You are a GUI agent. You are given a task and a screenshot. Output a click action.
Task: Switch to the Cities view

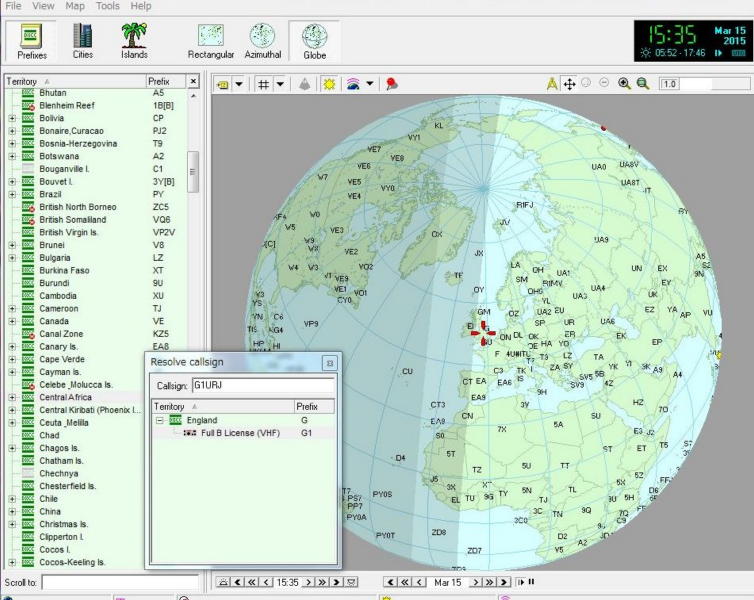tap(83, 40)
